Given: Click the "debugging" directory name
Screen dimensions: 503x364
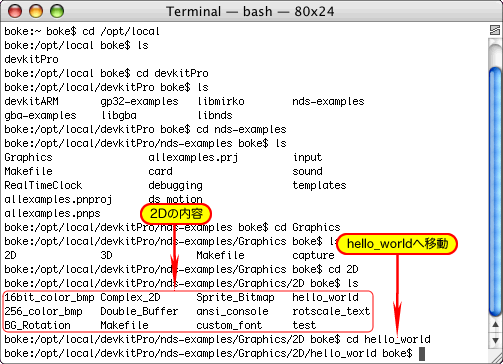Looking at the screenshot, I should coord(175,186).
